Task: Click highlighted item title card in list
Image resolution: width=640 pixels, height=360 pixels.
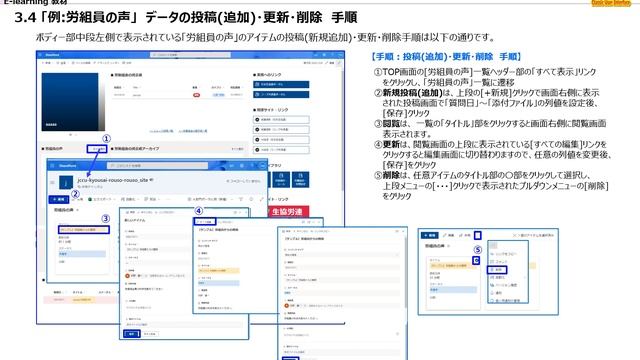Action: click(84, 230)
